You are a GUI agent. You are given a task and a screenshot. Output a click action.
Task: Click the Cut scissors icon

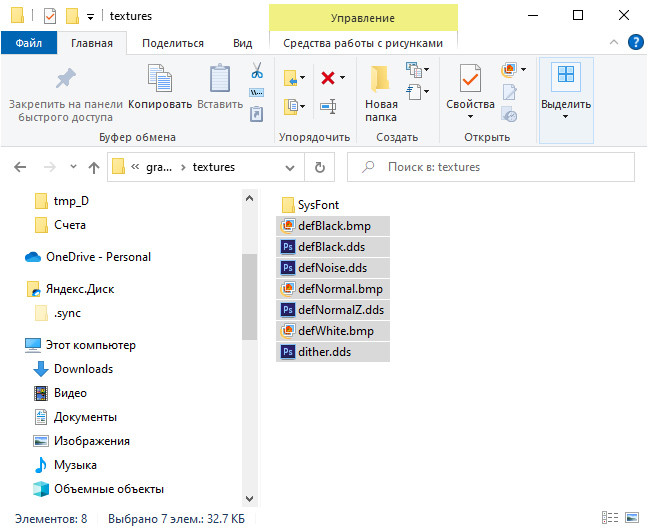(x=257, y=70)
